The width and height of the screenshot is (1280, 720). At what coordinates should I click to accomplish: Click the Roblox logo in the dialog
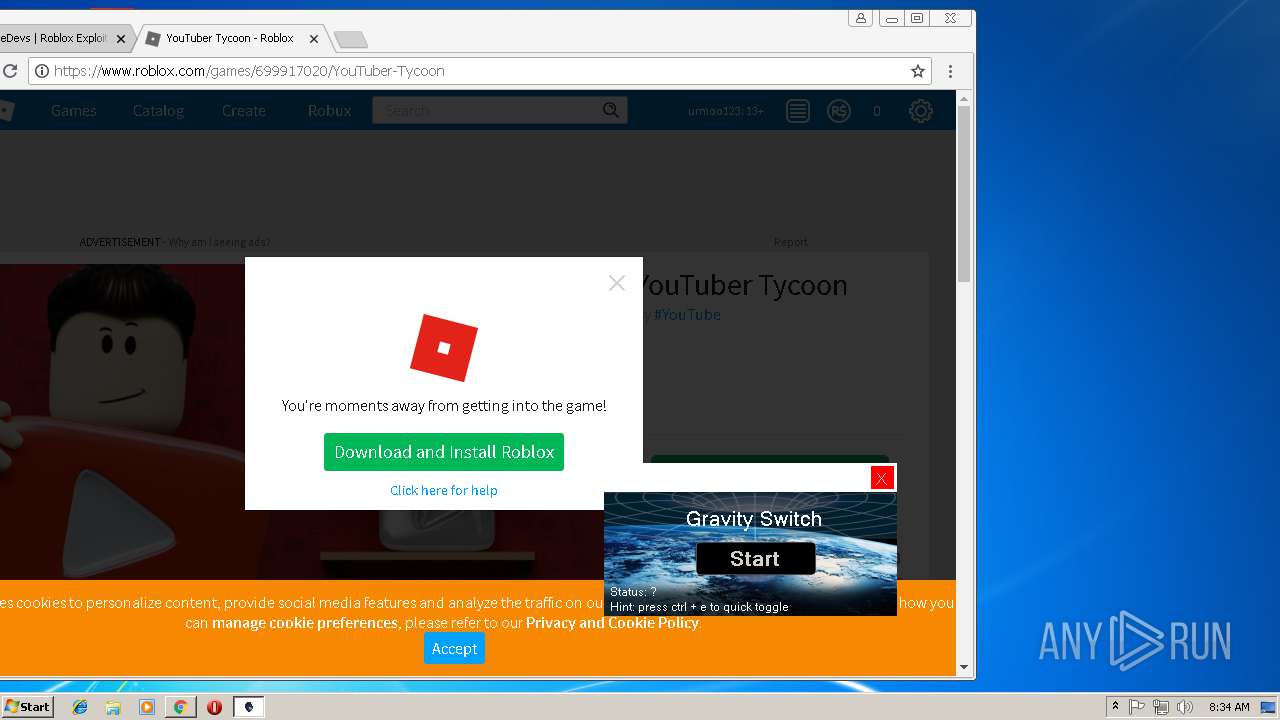click(x=444, y=348)
